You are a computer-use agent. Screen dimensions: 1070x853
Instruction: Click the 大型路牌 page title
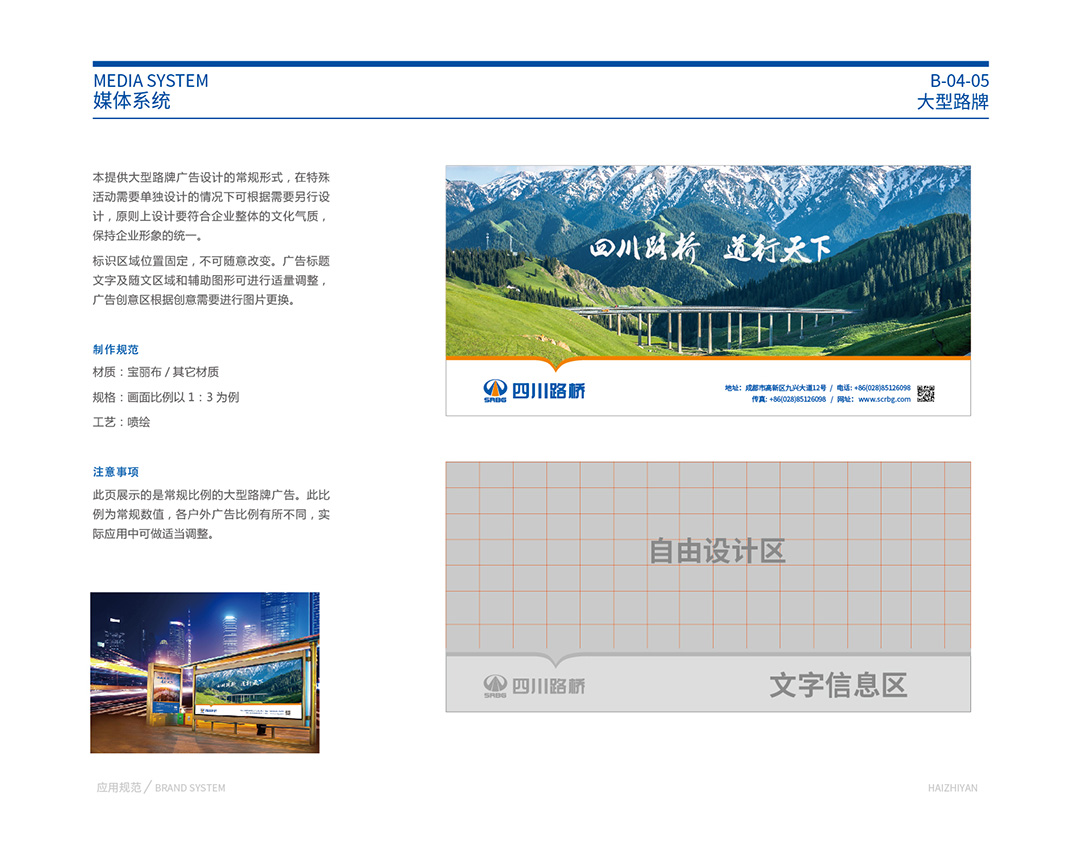point(952,101)
